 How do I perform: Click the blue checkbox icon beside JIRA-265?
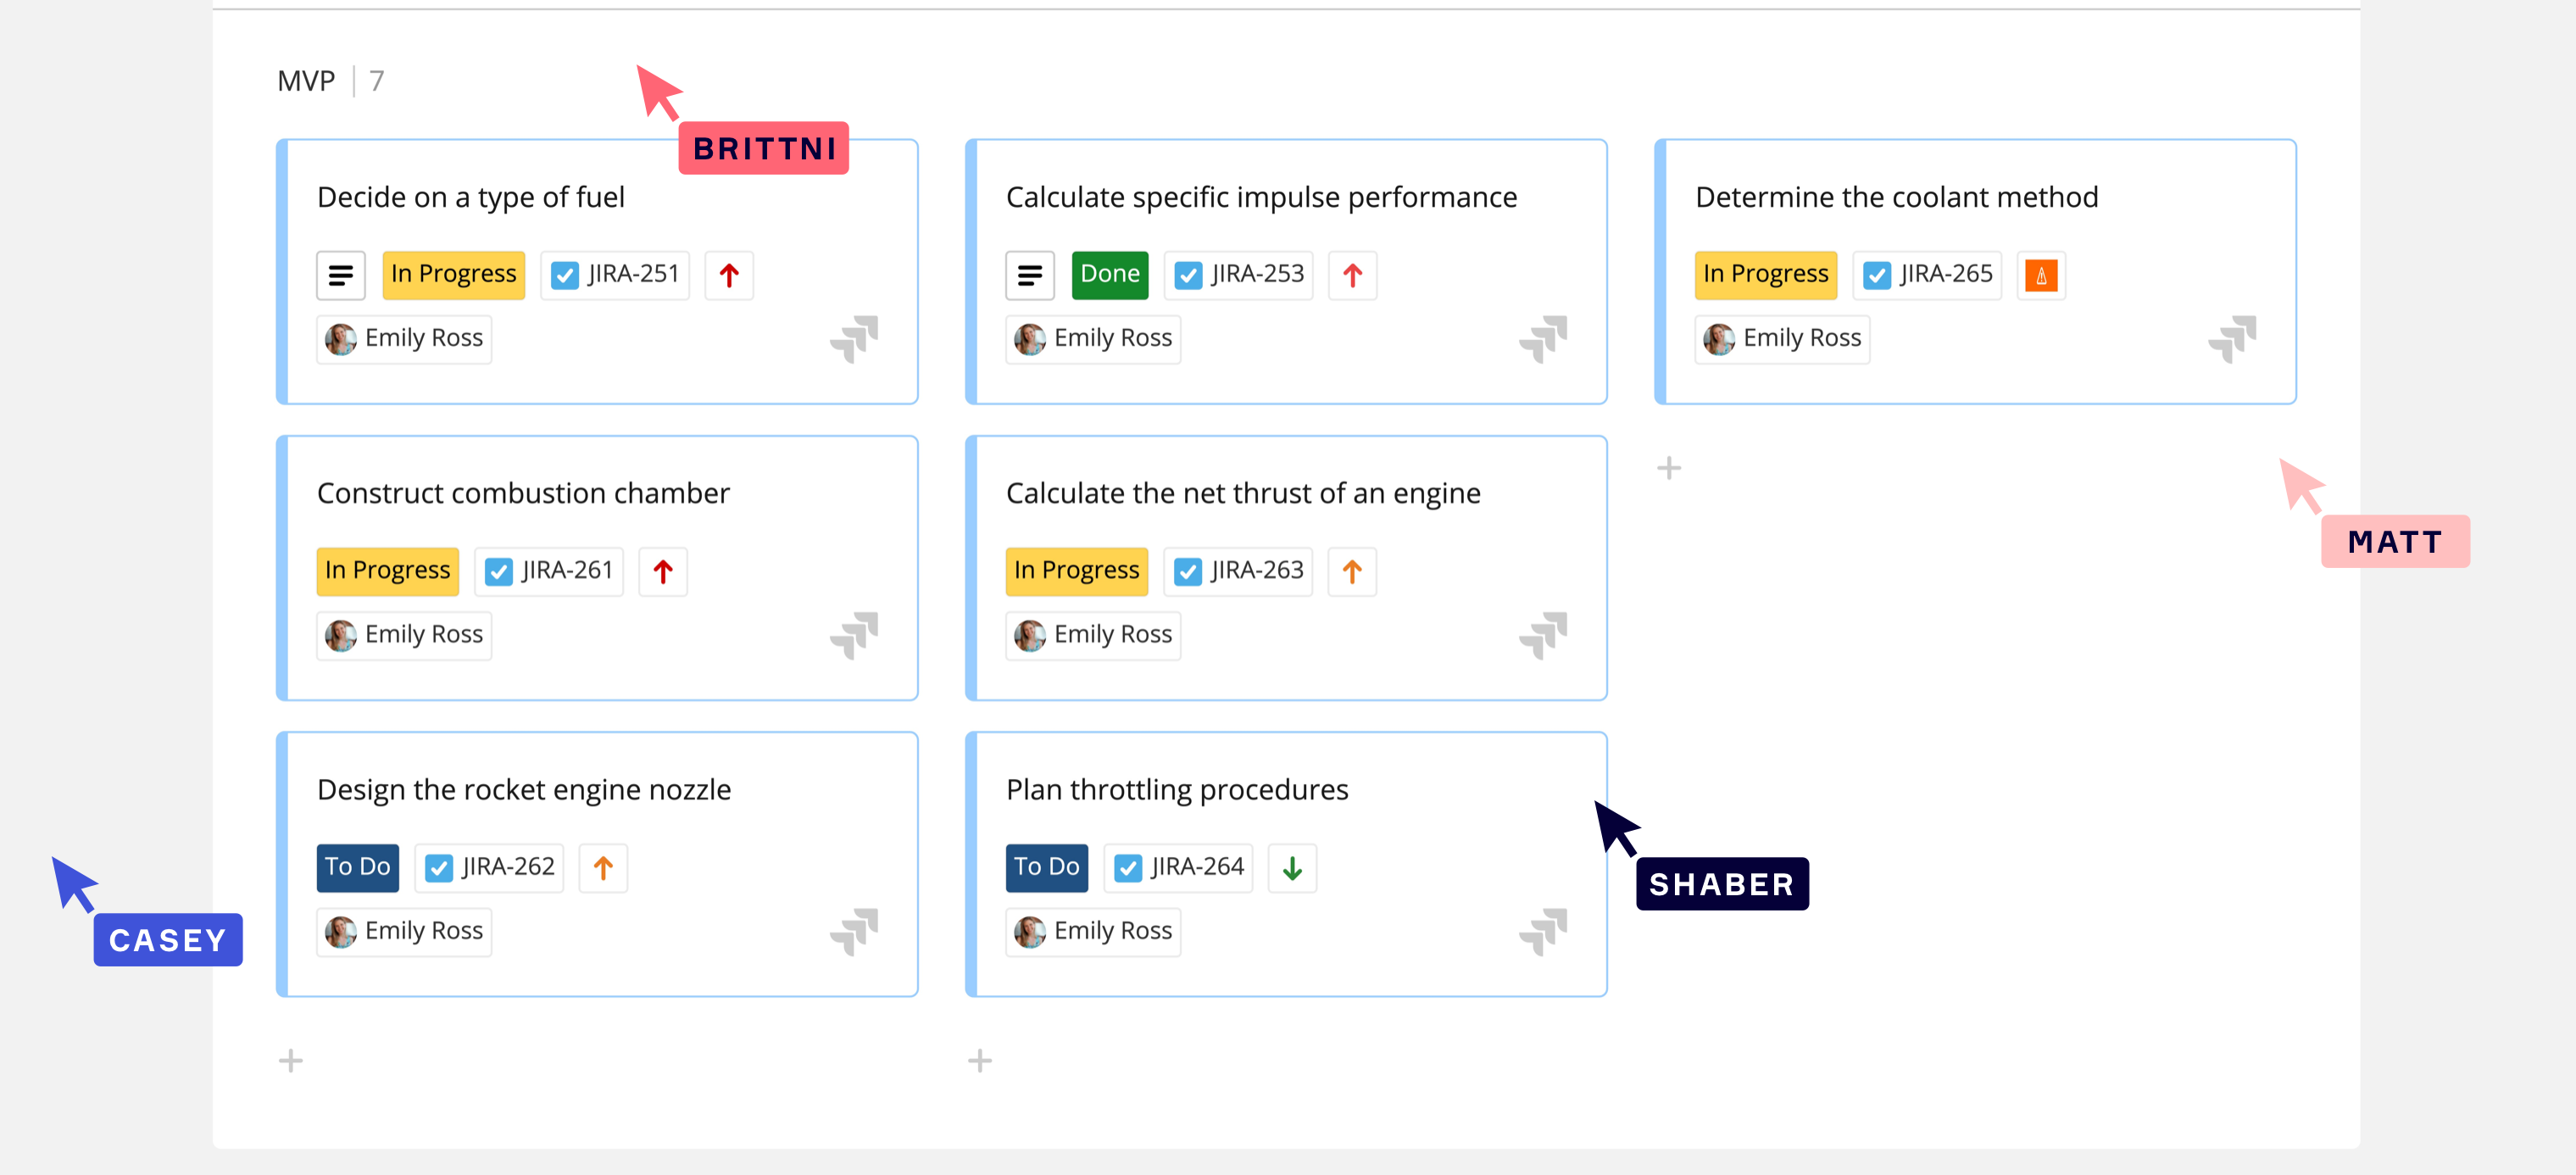click(1877, 275)
